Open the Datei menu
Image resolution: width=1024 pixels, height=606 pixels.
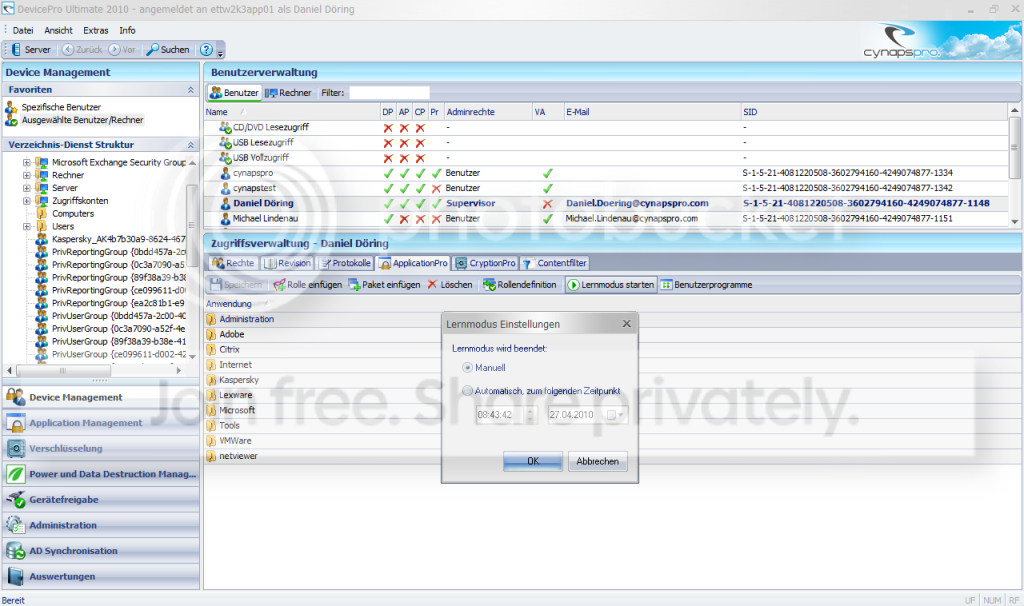tap(23, 30)
